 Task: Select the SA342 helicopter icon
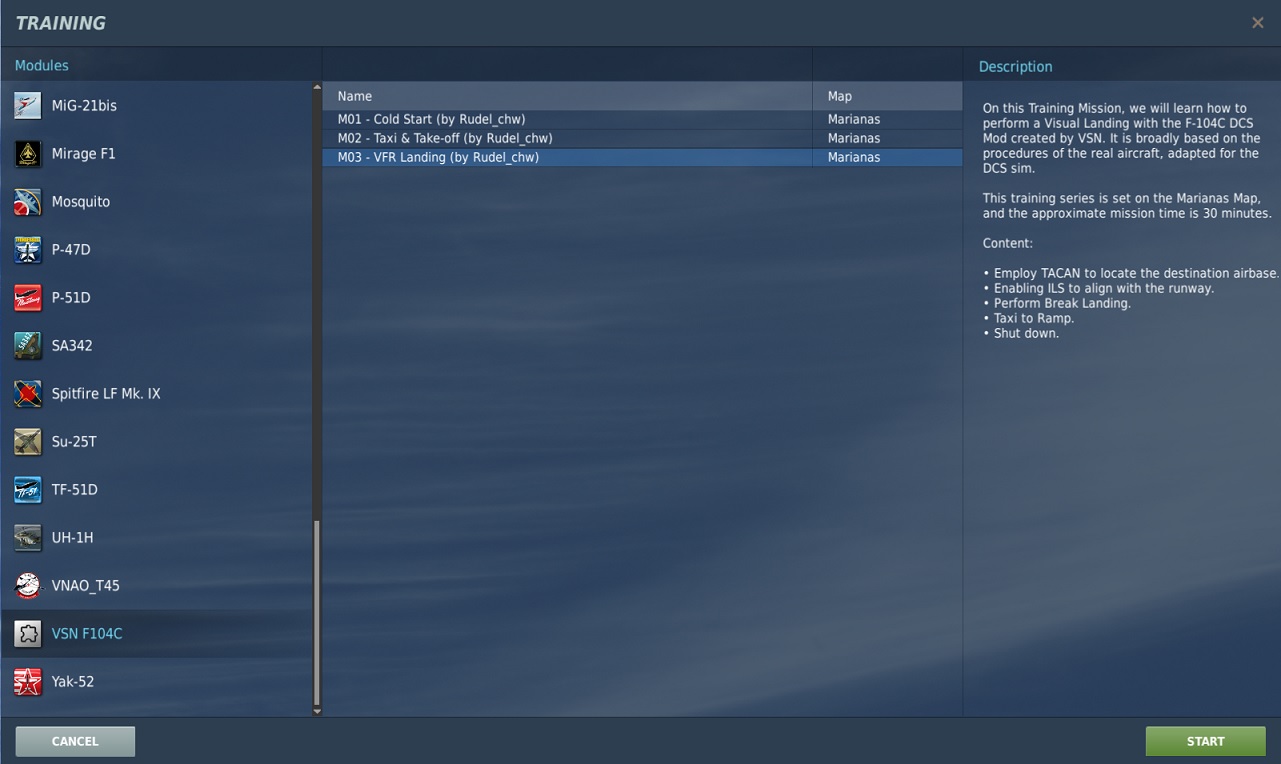pos(28,346)
